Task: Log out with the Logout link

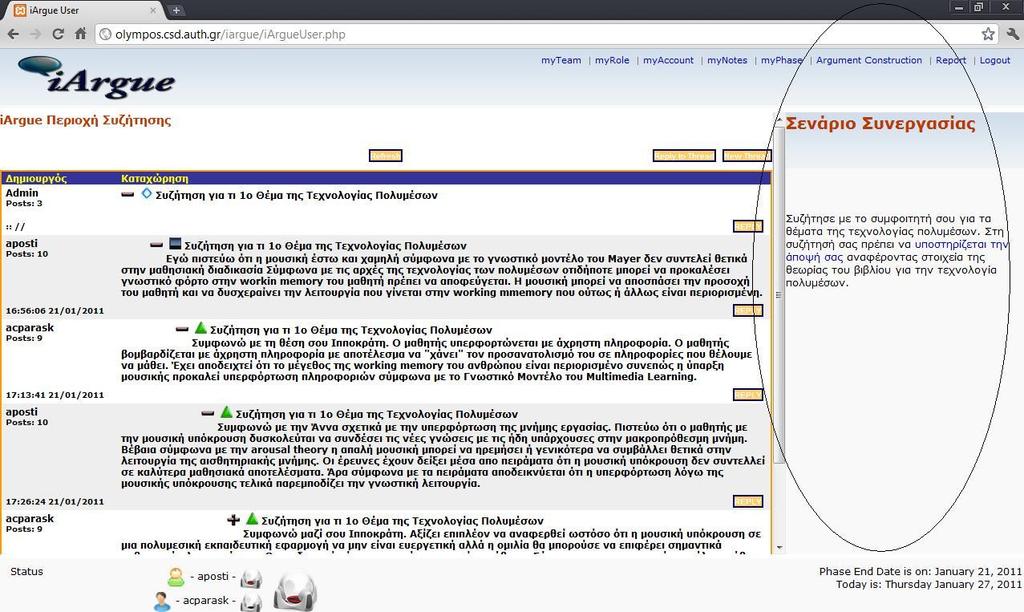Action: coord(995,60)
